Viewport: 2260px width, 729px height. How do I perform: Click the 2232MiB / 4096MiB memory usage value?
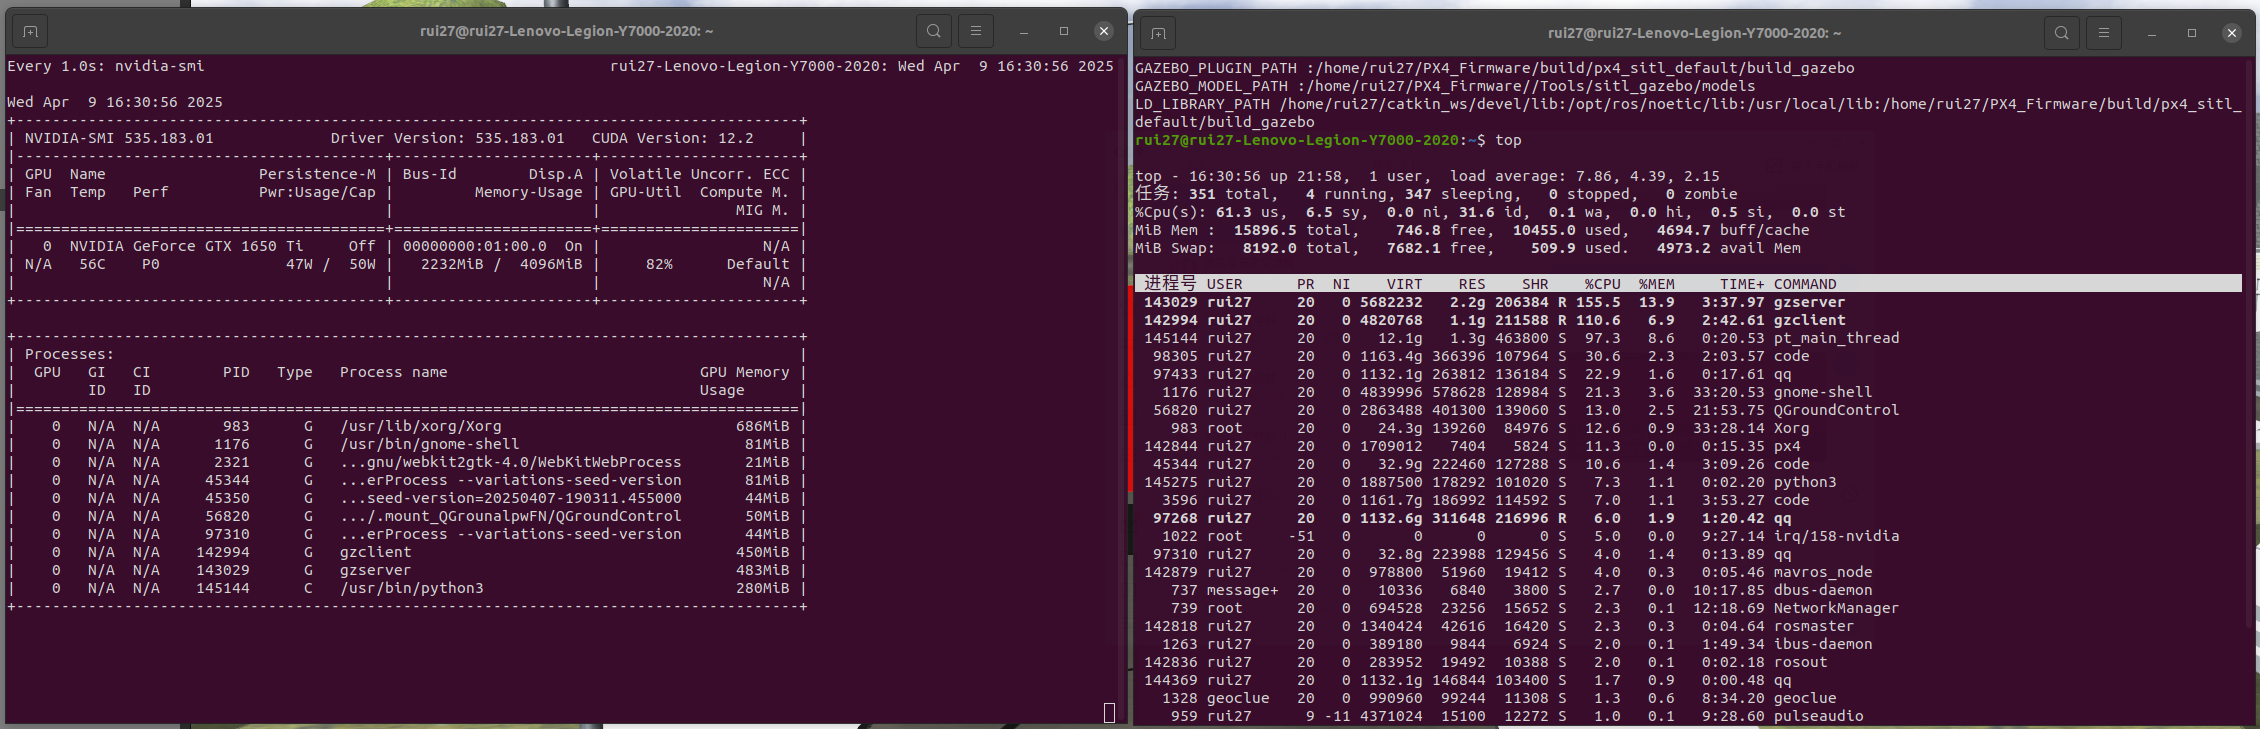pos(501,264)
